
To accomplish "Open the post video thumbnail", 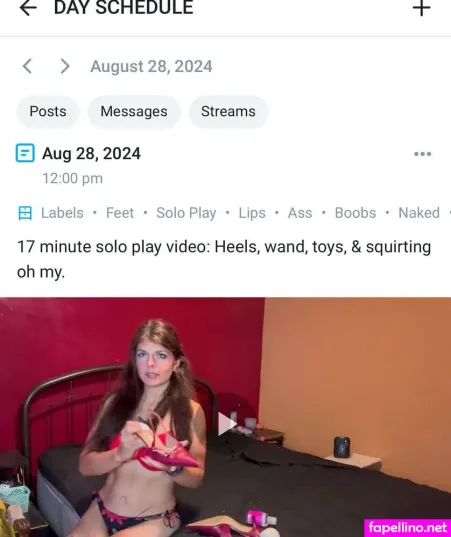I will [x=225, y=417].
